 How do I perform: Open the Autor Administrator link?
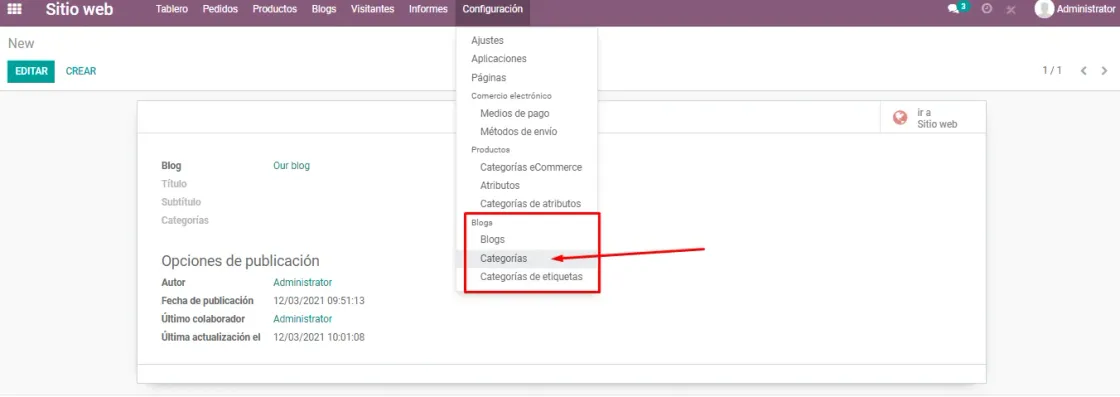(303, 282)
